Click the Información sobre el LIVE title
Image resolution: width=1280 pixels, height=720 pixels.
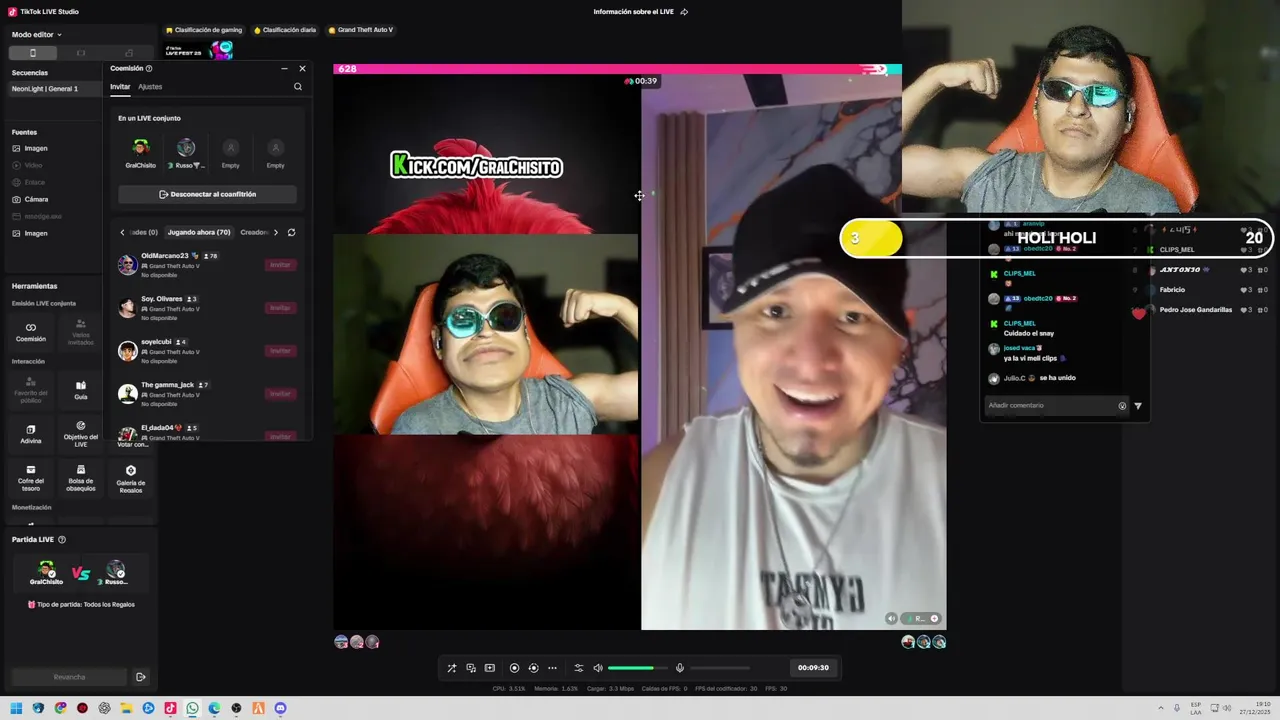[x=633, y=12]
